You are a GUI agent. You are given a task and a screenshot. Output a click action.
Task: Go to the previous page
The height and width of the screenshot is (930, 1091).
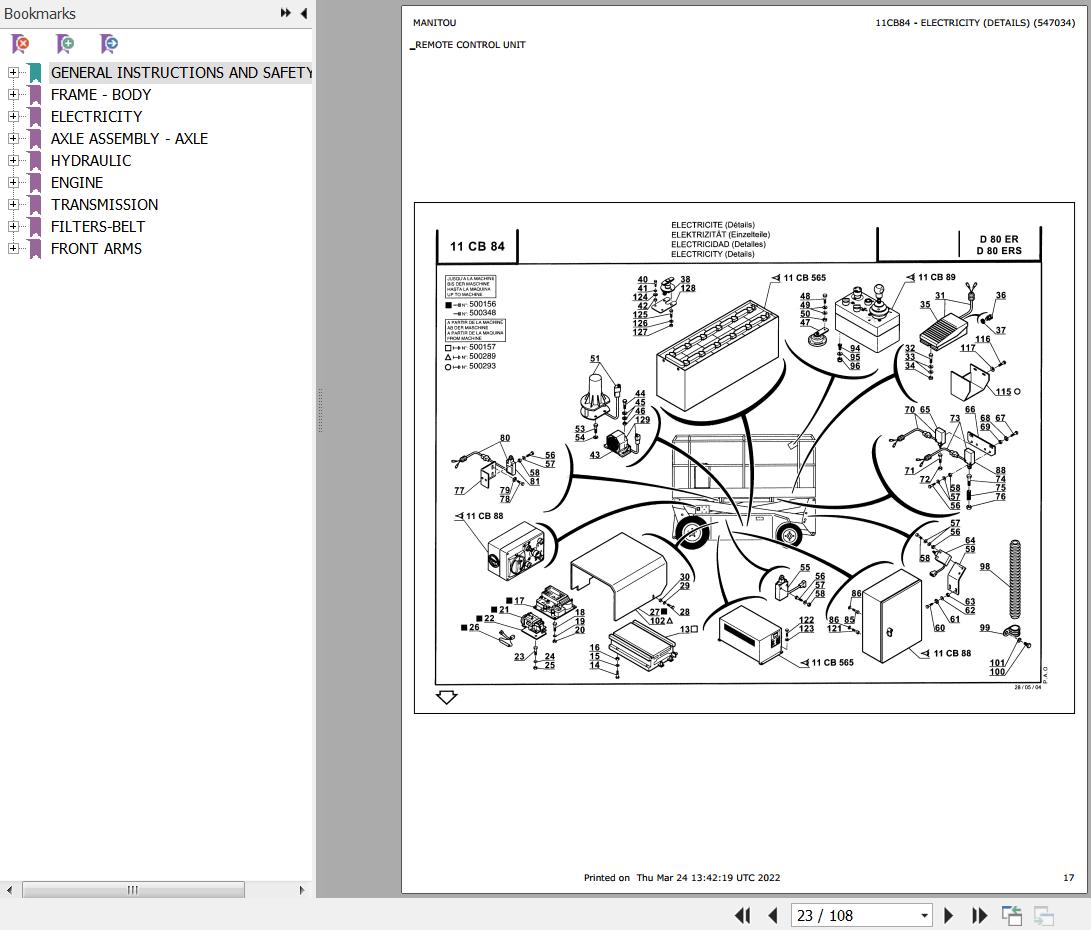(x=772, y=915)
